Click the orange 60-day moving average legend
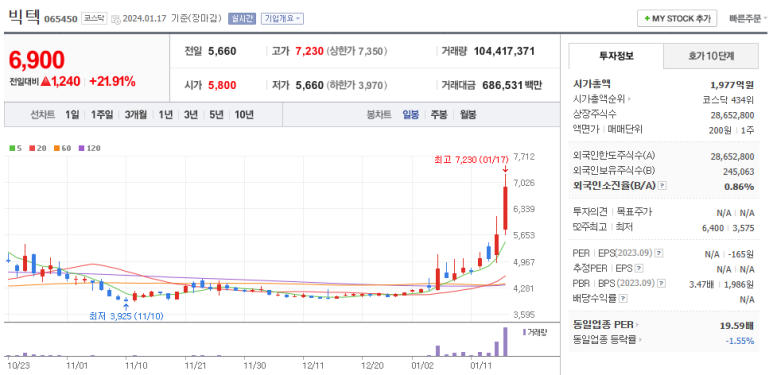Screen dimensions: 773x375 (x=63, y=148)
